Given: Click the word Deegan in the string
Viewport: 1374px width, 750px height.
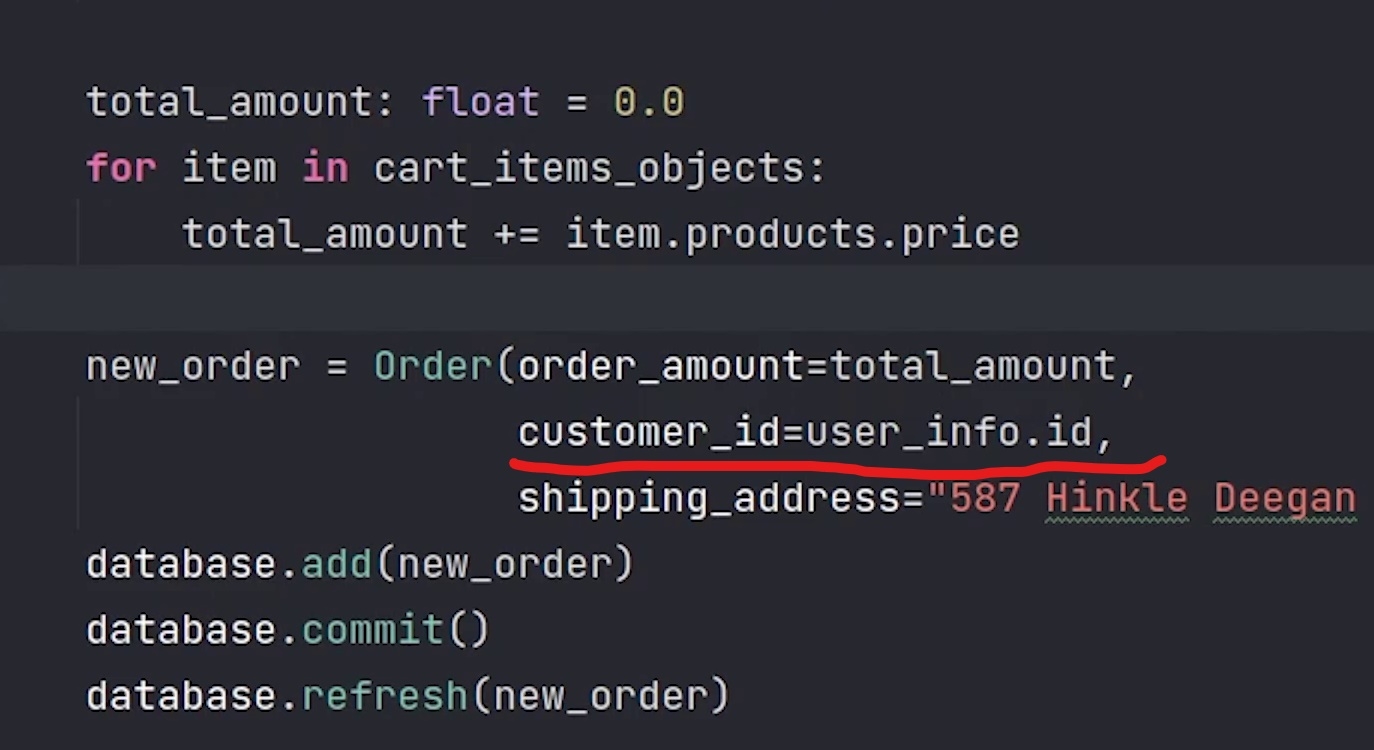Looking at the screenshot, I should point(1284,498).
